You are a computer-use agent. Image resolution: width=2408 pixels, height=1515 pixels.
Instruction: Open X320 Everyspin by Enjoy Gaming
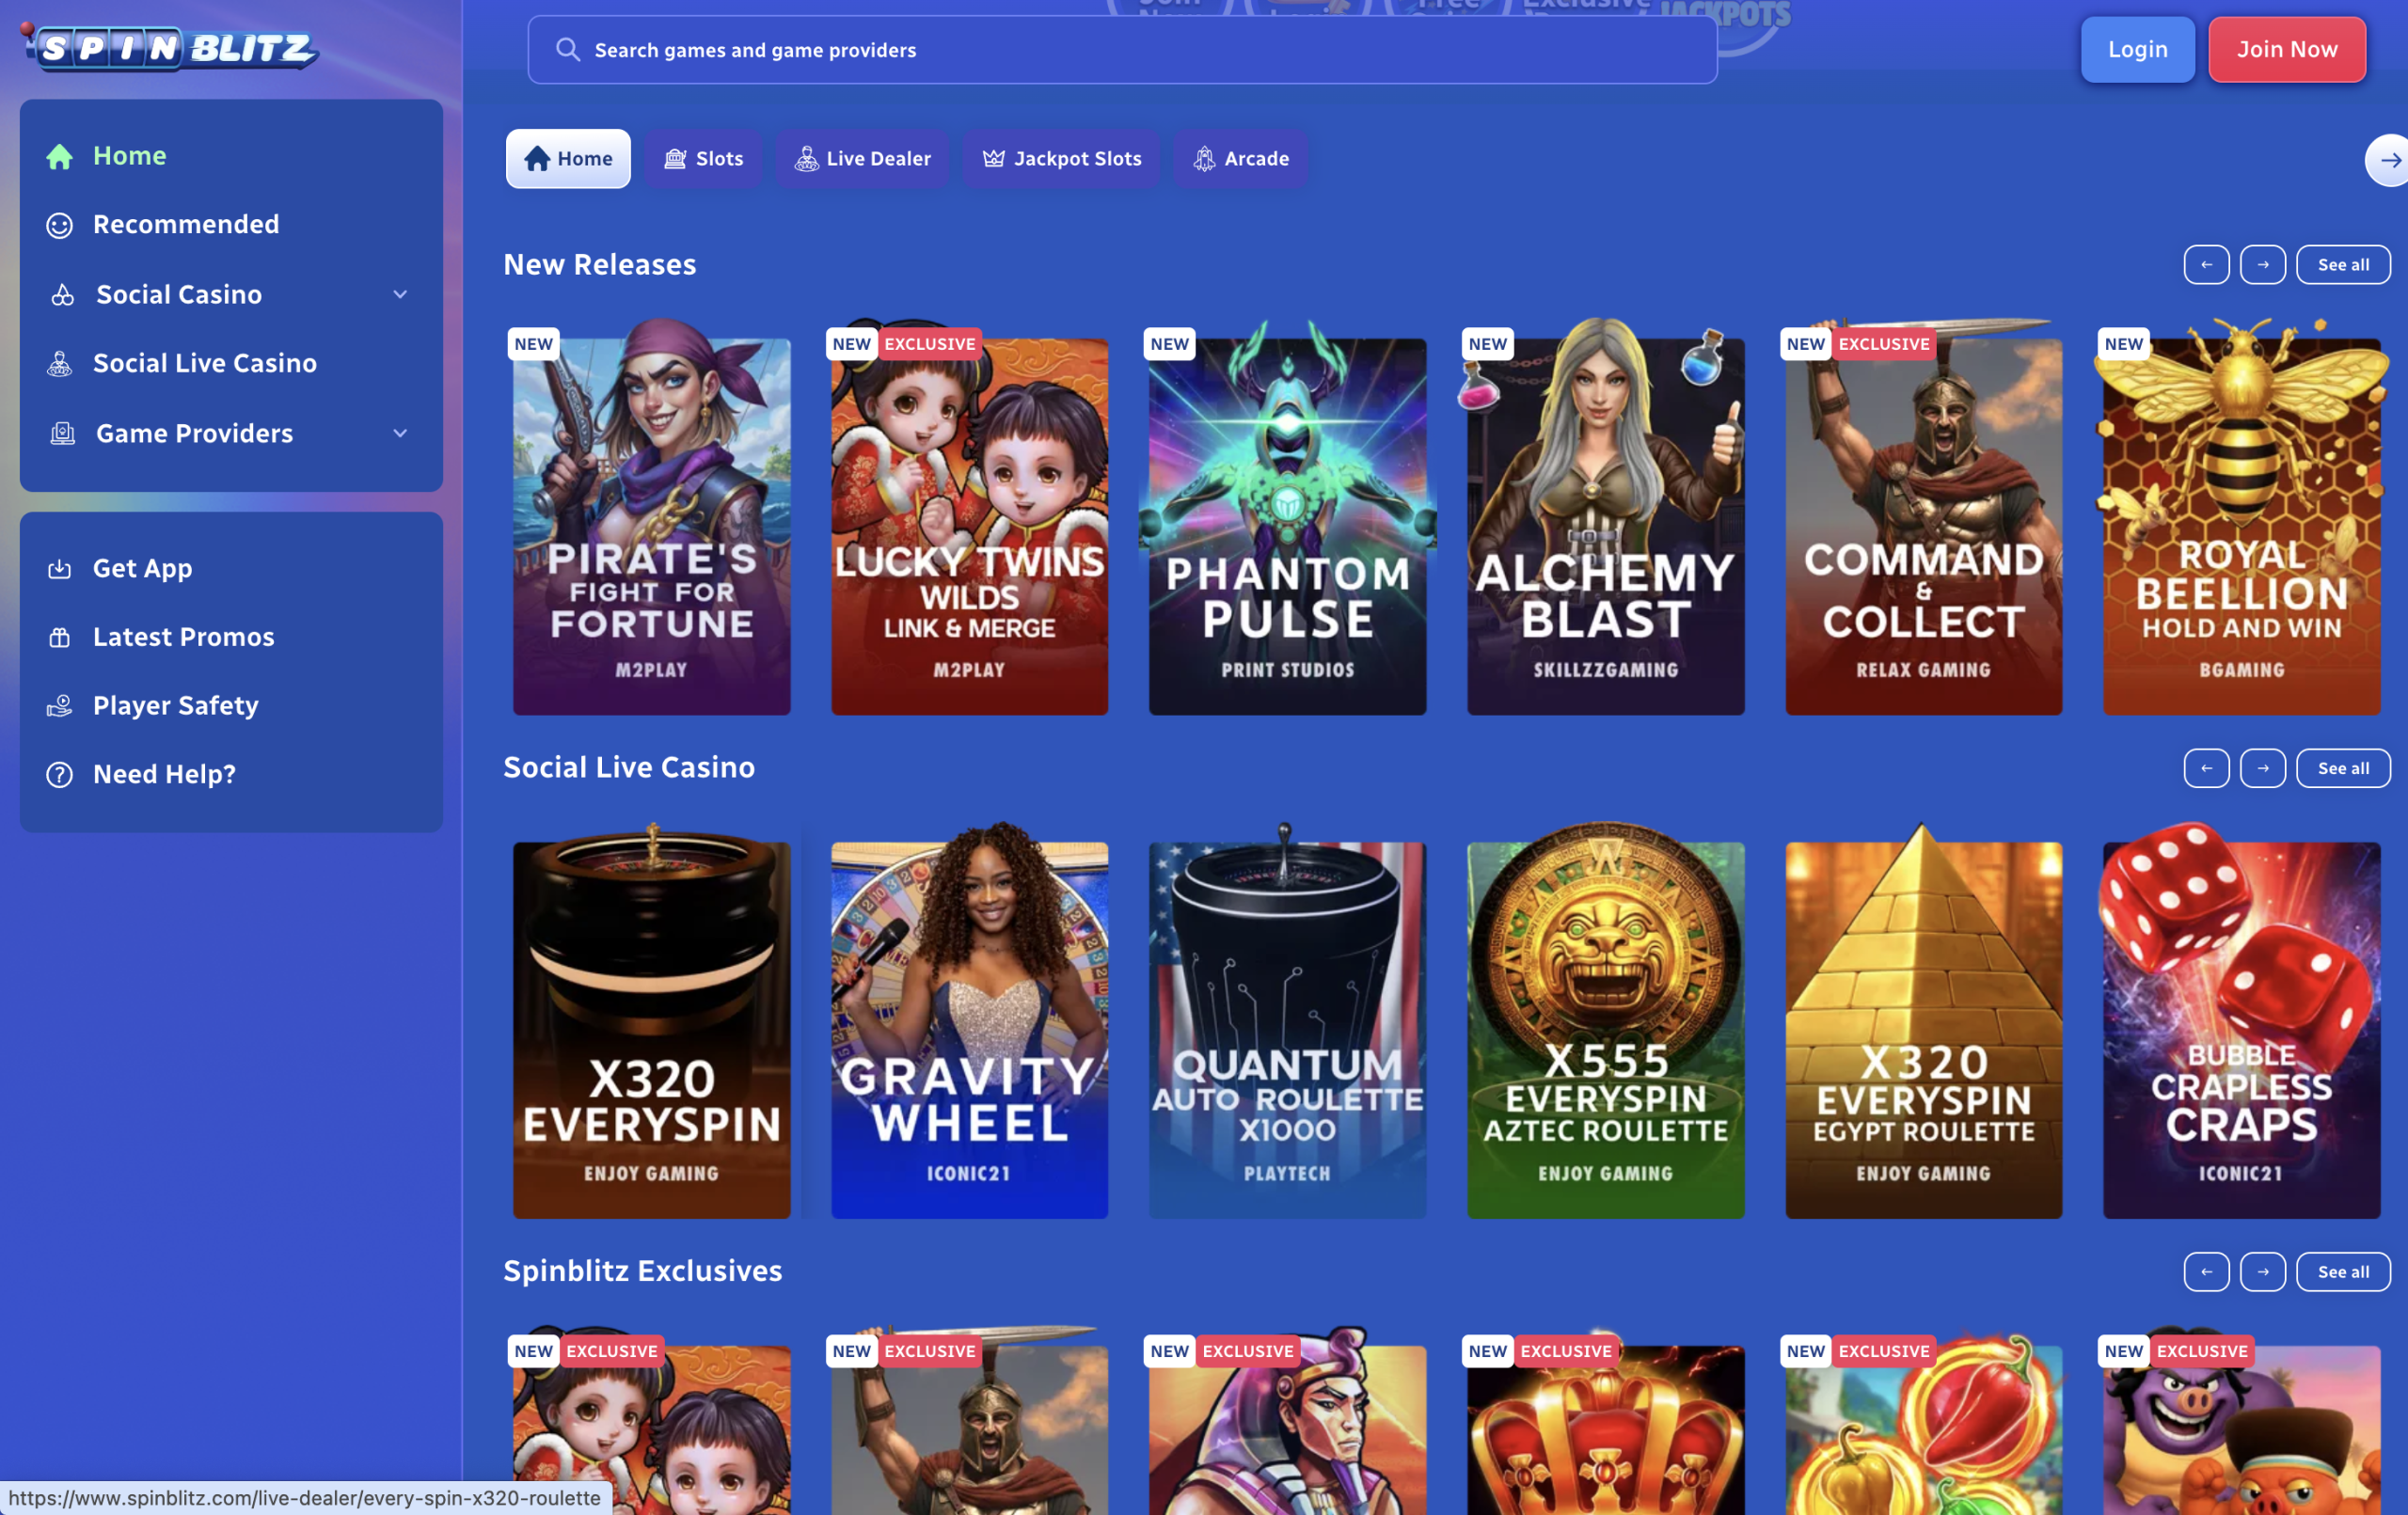point(651,1021)
